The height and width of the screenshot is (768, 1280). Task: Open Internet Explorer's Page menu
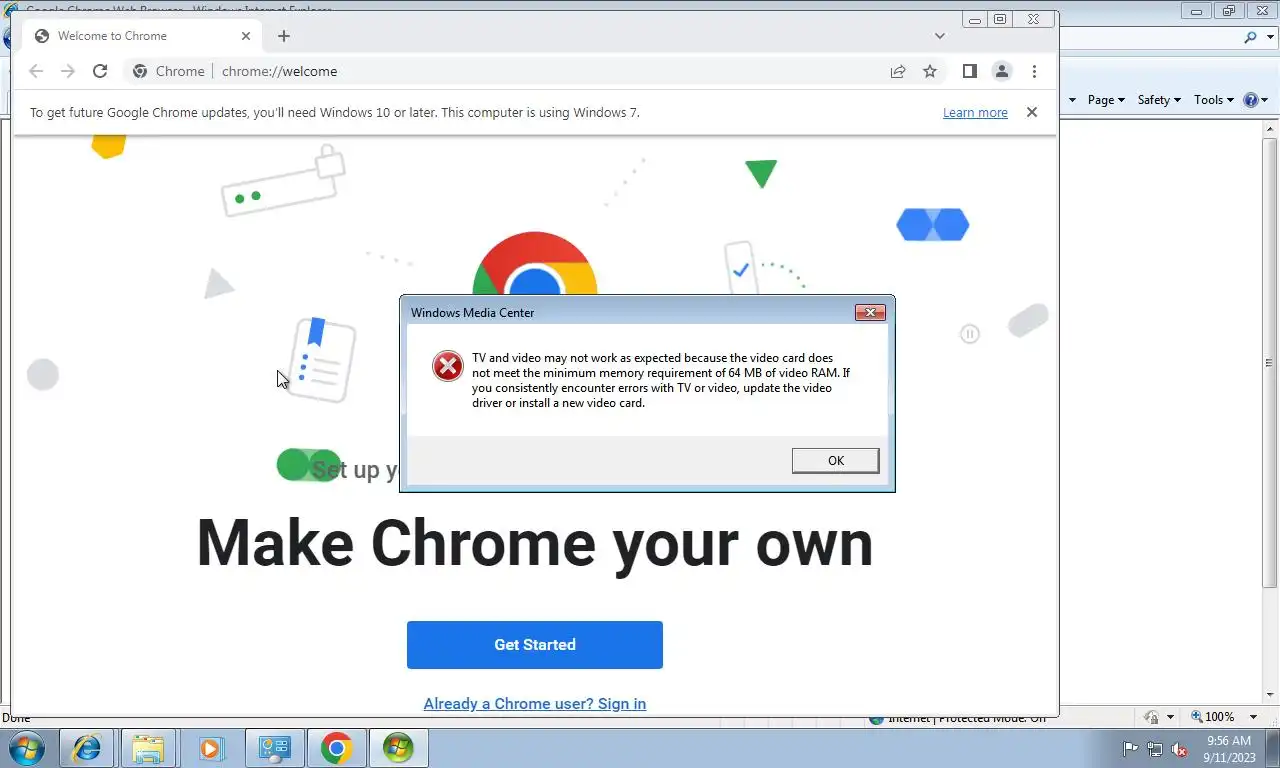point(1106,100)
